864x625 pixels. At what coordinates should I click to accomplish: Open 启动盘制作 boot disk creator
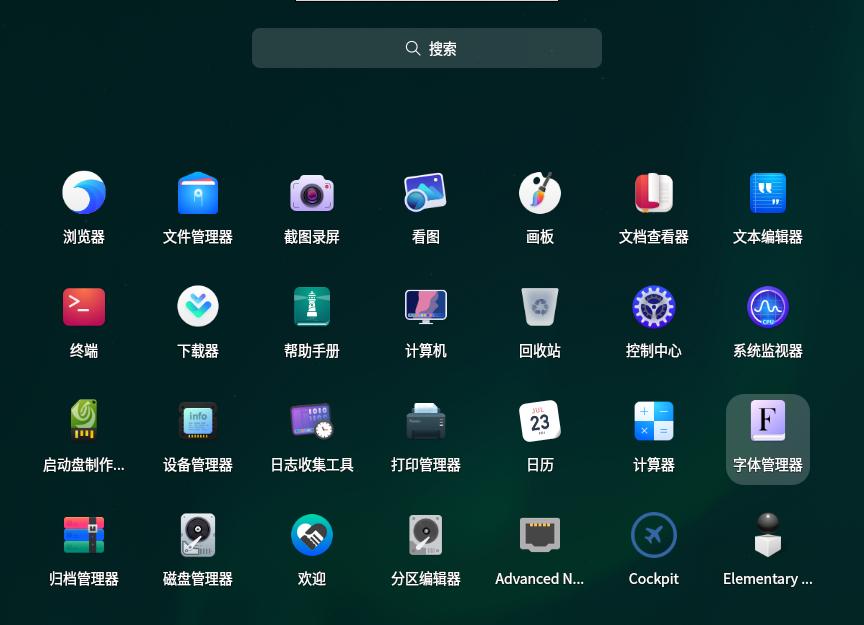[x=84, y=421]
